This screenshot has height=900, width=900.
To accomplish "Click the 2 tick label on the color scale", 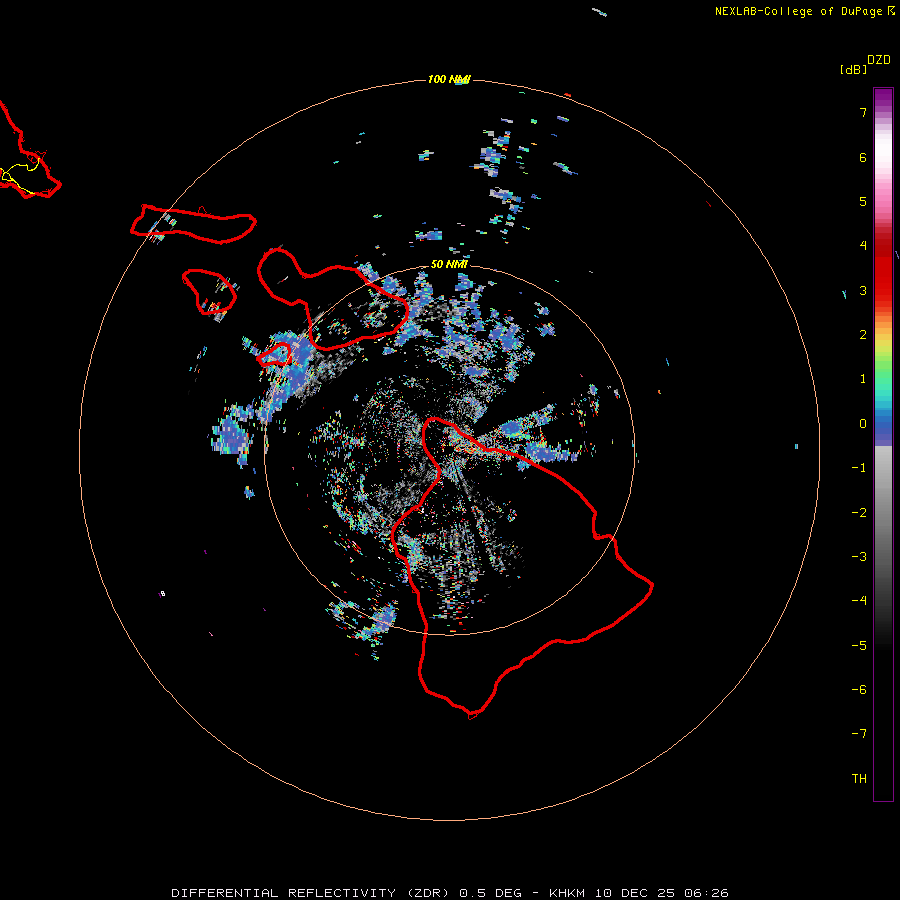I will click(863, 335).
